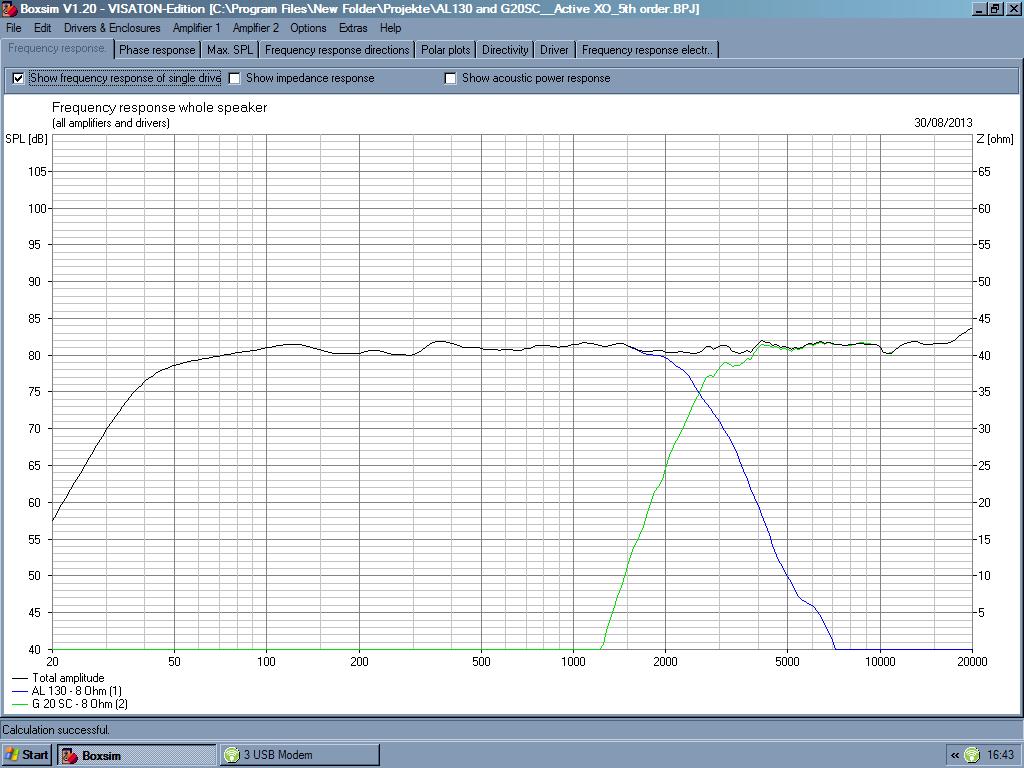Open the File menu

(x=14, y=28)
